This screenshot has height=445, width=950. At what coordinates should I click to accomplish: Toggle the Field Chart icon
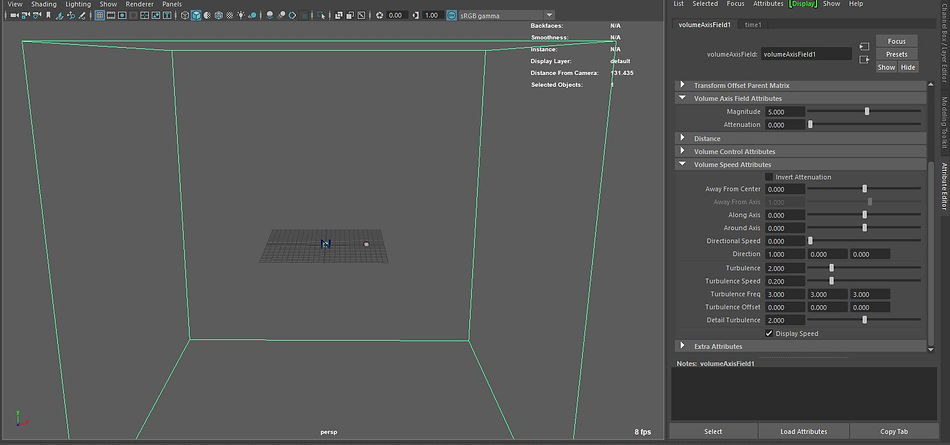point(144,15)
